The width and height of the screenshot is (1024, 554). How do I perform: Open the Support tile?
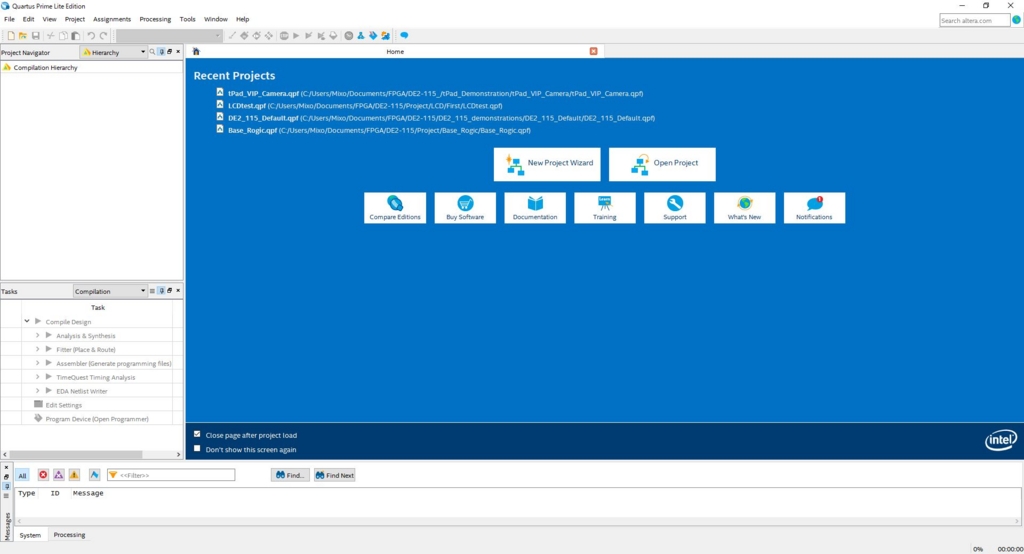(x=675, y=208)
